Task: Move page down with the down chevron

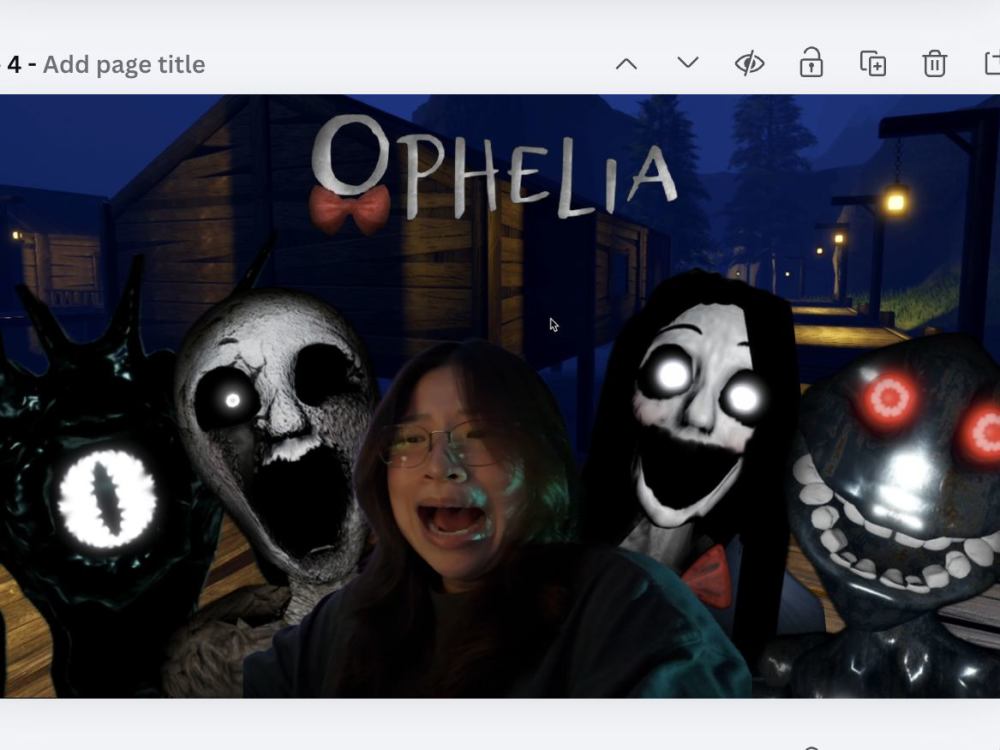Action: pos(688,63)
